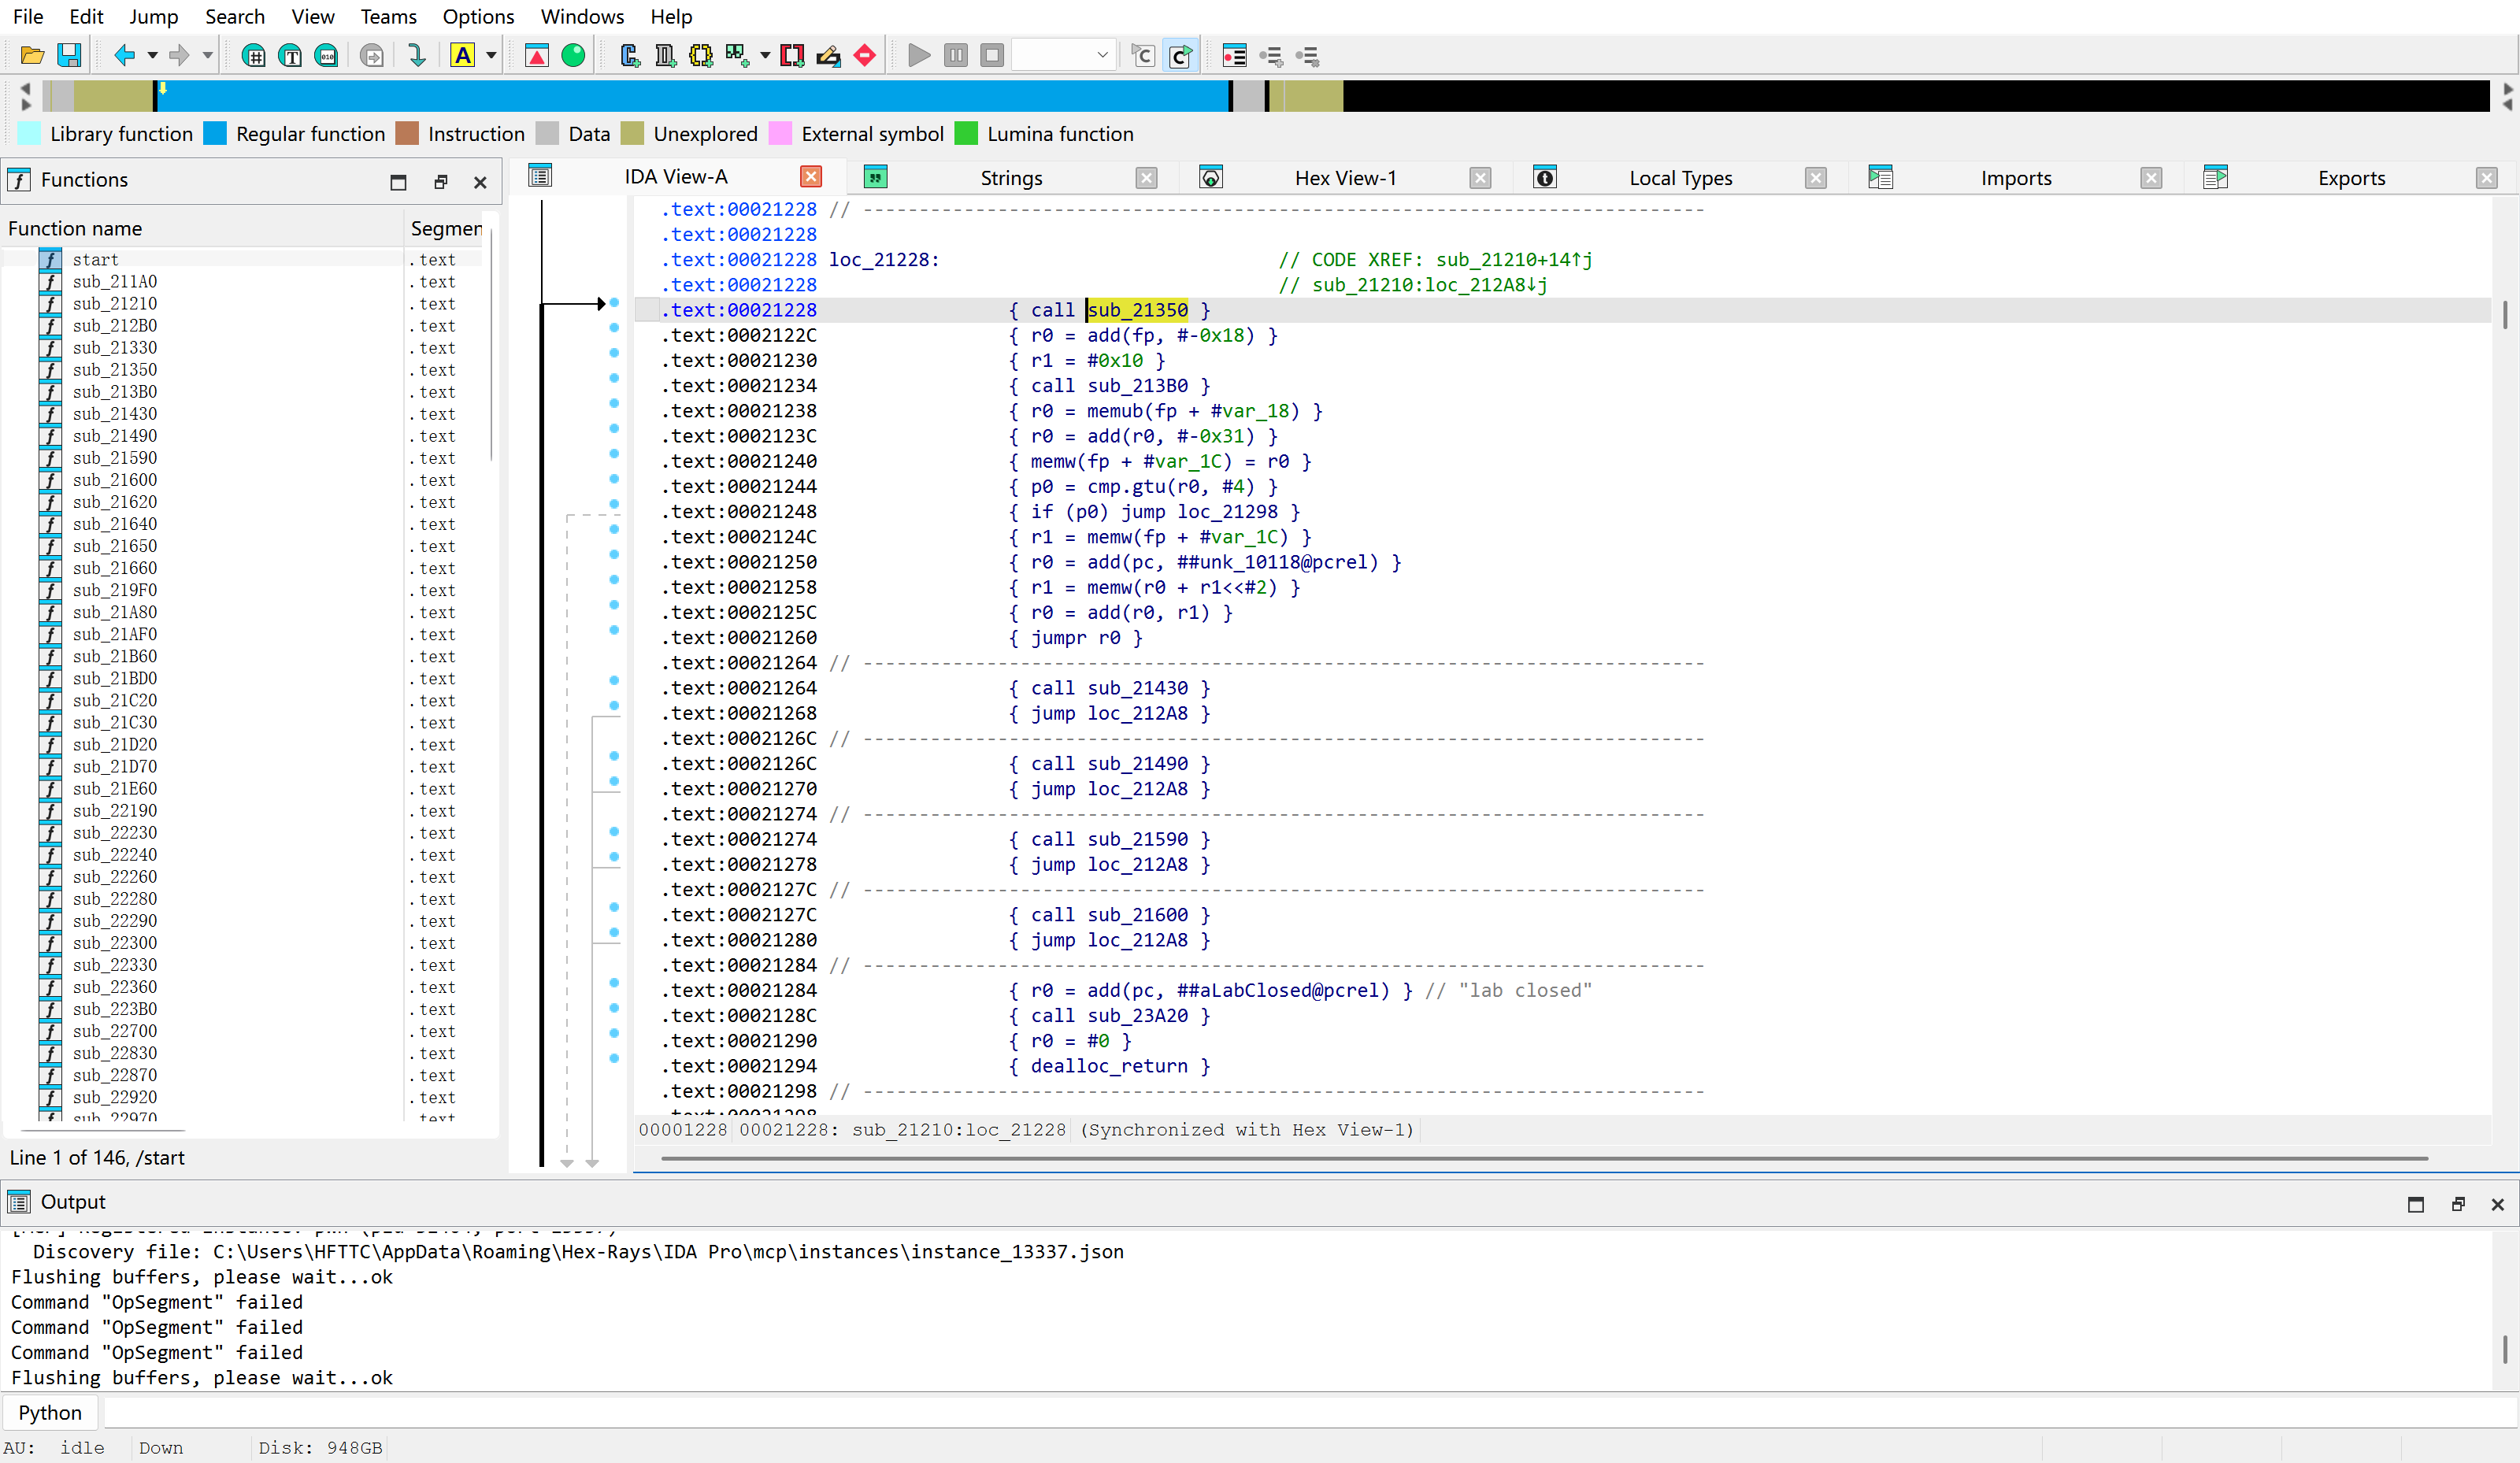Follow the call sub_213B0 reference
Viewport: 2520px width, 1463px height.
coord(1137,386)
